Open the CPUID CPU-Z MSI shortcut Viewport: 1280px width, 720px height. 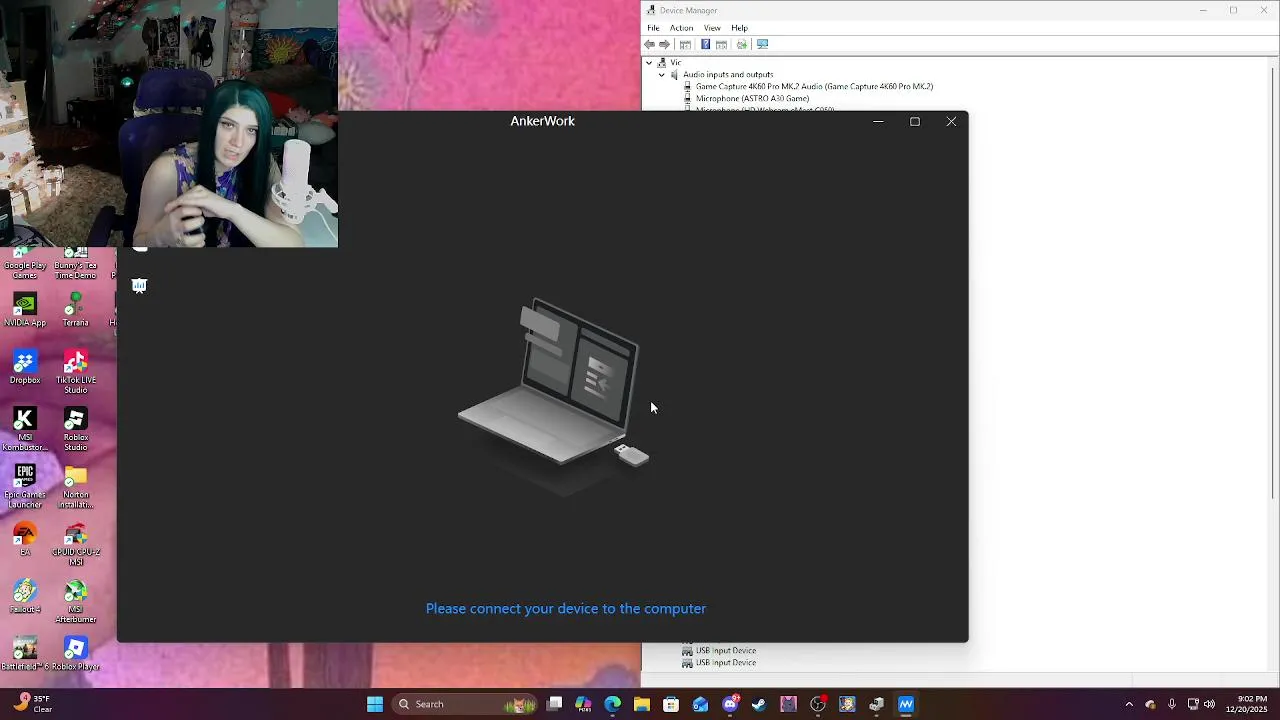76,544
